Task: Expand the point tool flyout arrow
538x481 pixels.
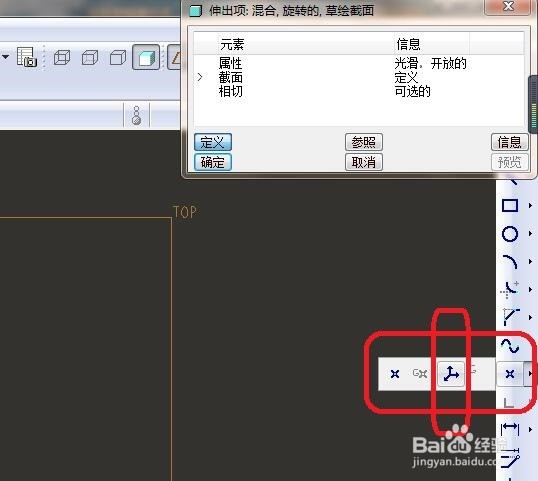Action: tap(529, 374)
